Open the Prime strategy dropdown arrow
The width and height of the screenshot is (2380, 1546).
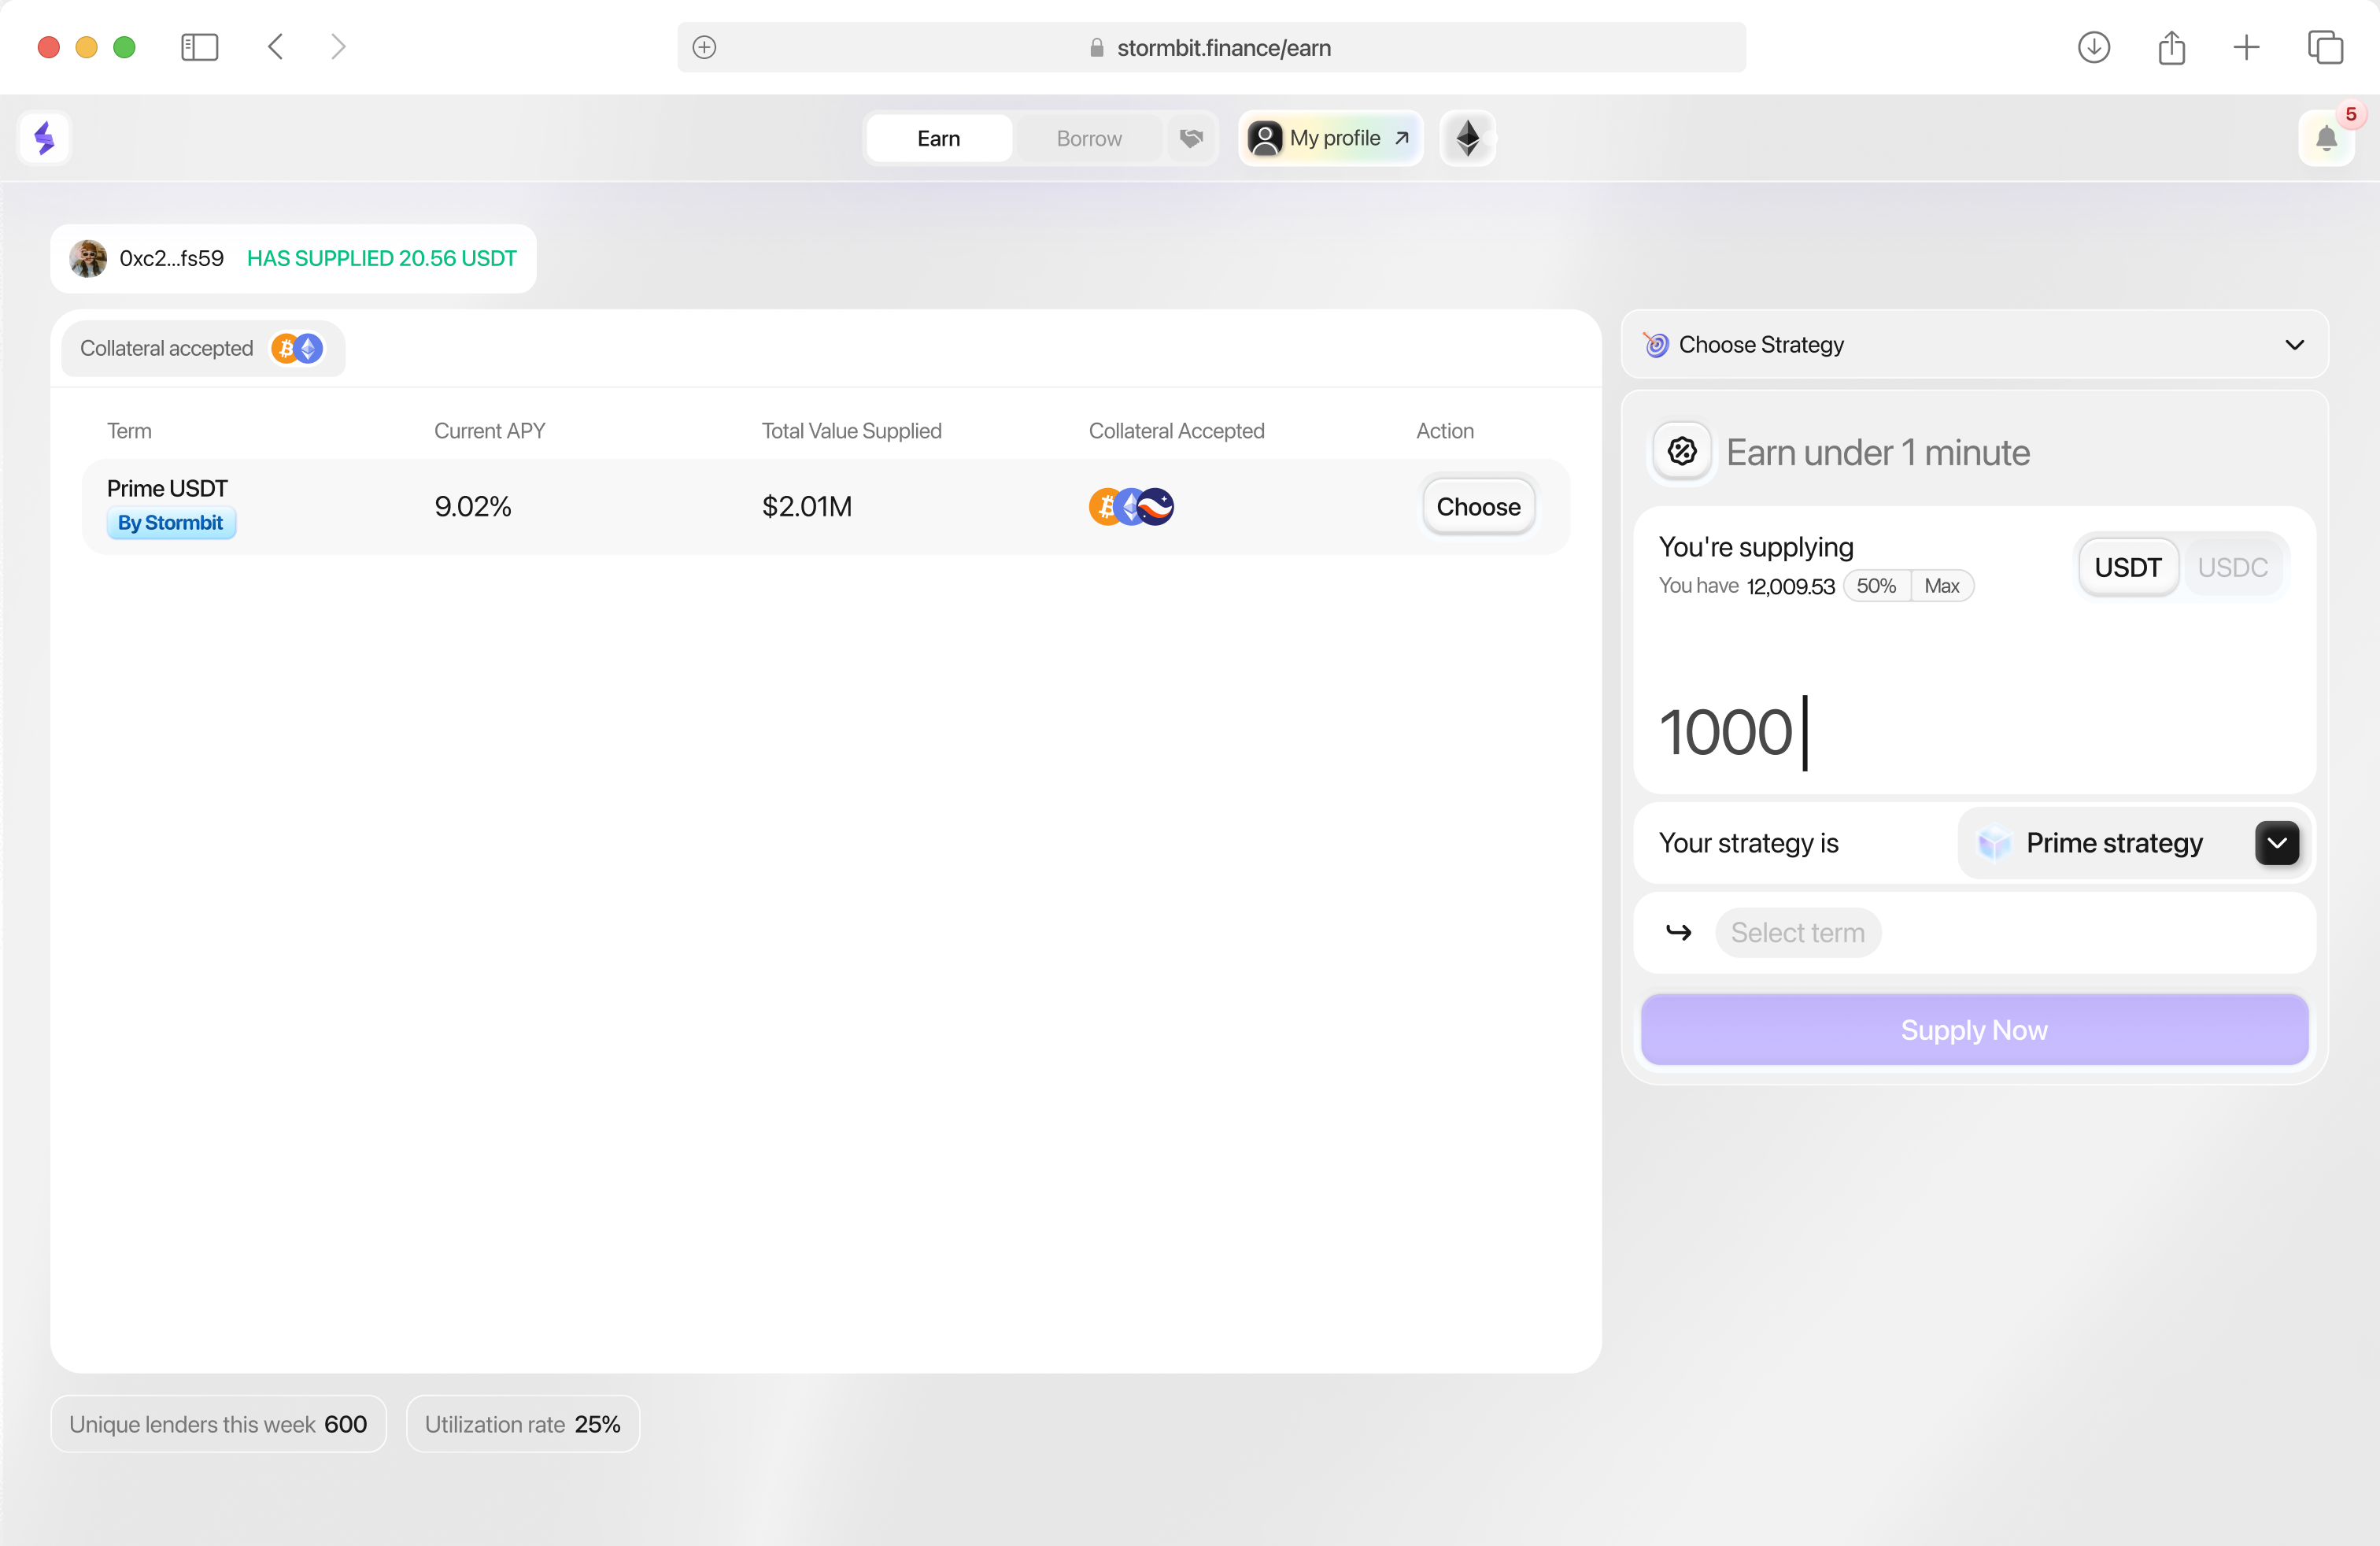click(2276, 843)
